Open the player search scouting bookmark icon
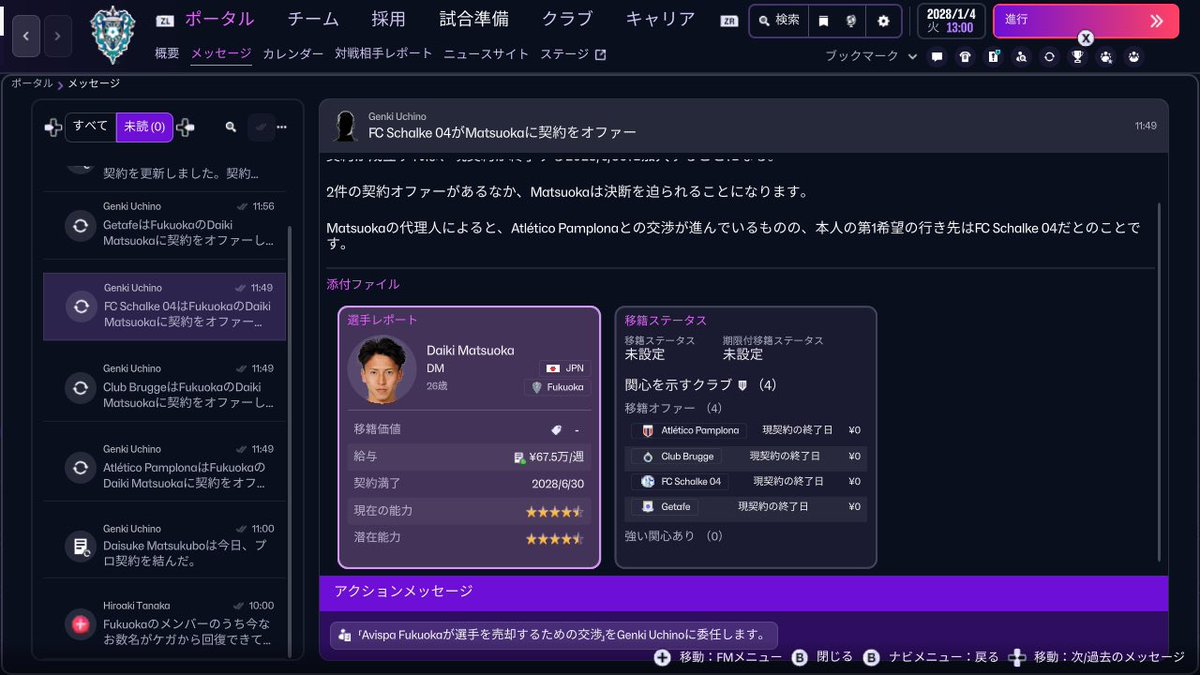This screenshot has height=675, width=1200. 1021,56
